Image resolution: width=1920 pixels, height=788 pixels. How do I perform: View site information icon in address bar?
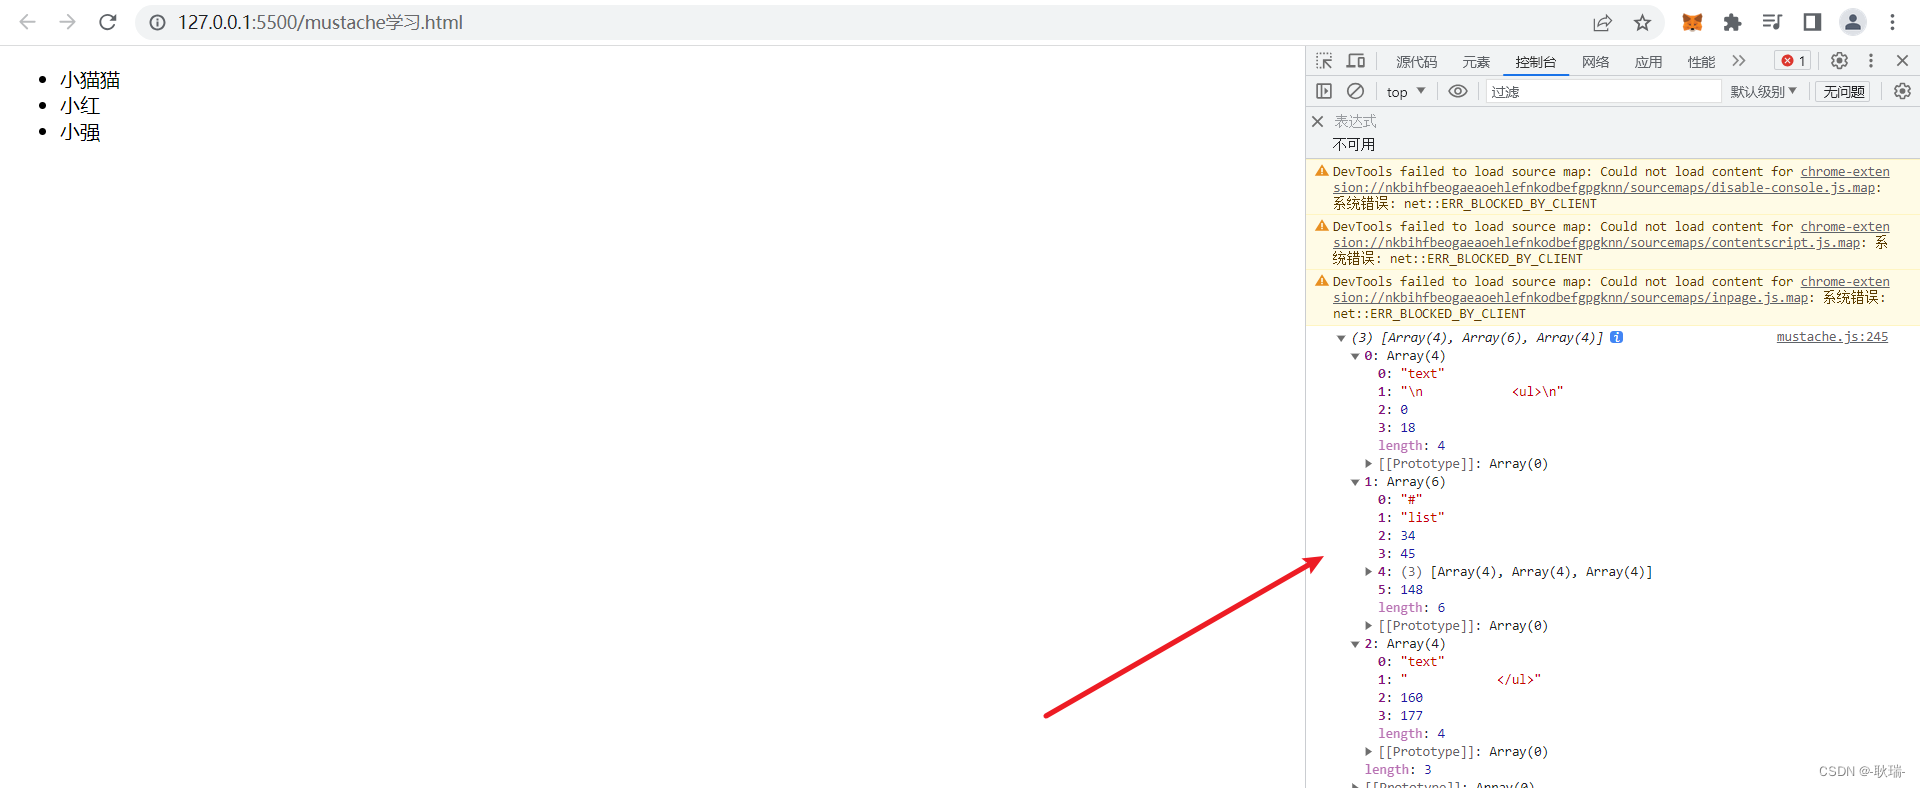tap(157, 22)
